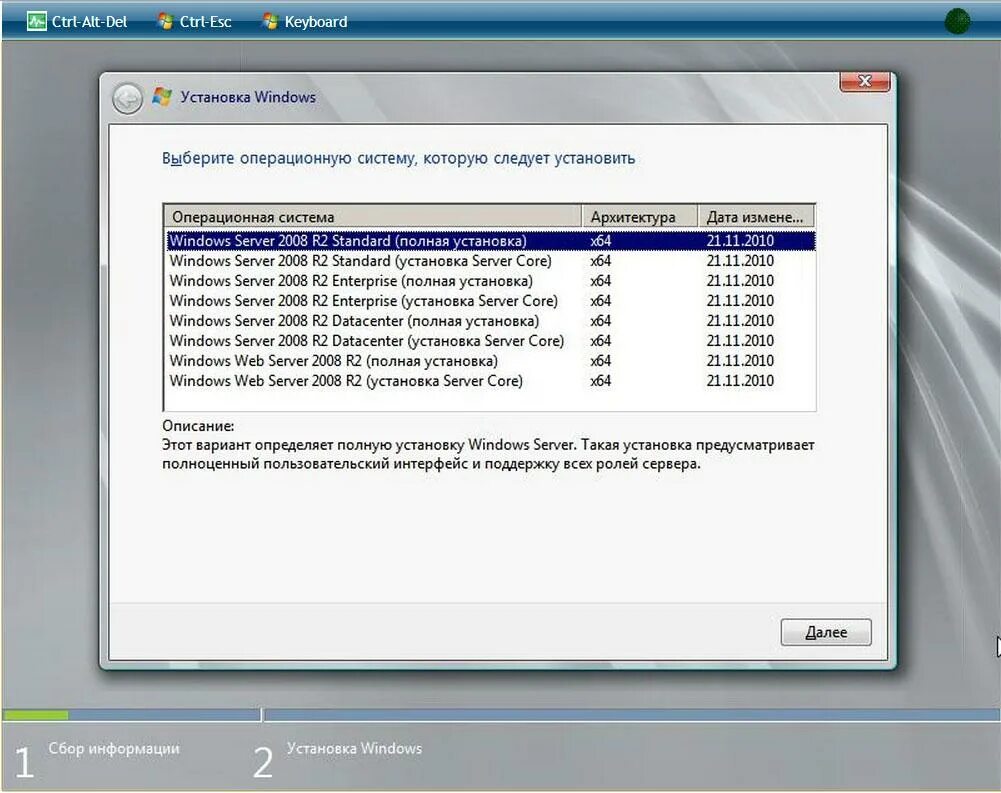This screenshot has height=793, width=1001.
Task: Click the setup progress bar
Action: (x=500, y=715)
